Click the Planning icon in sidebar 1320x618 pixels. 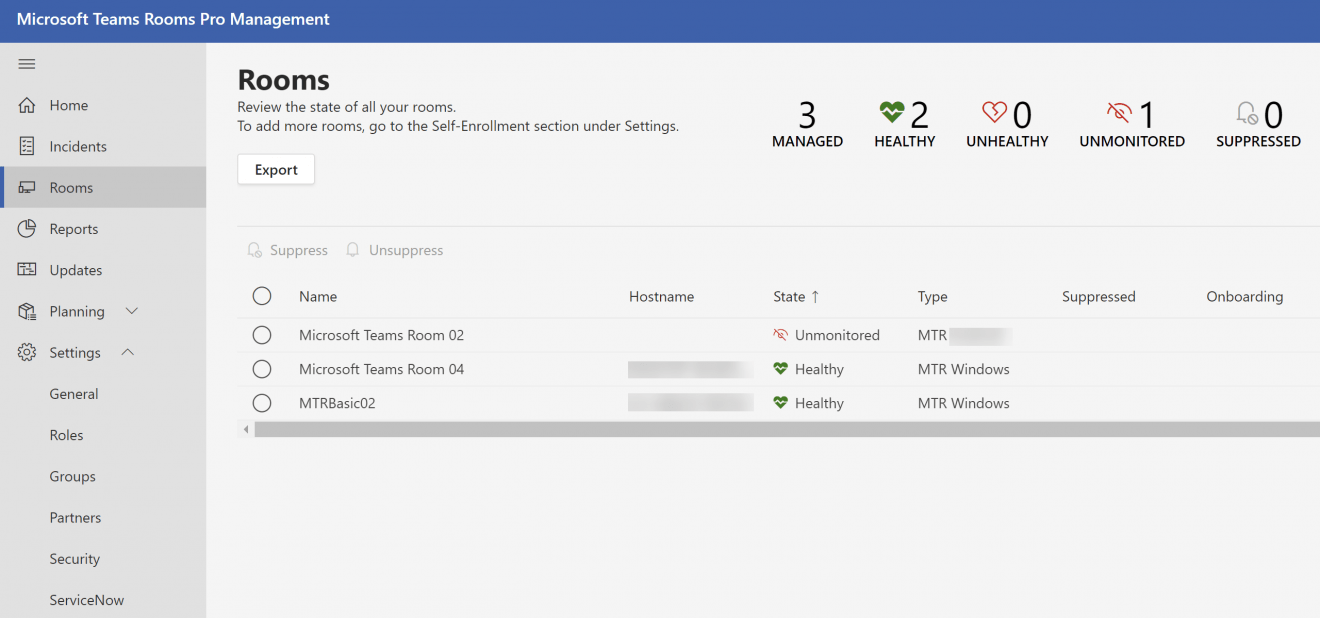tap(27, 311)
